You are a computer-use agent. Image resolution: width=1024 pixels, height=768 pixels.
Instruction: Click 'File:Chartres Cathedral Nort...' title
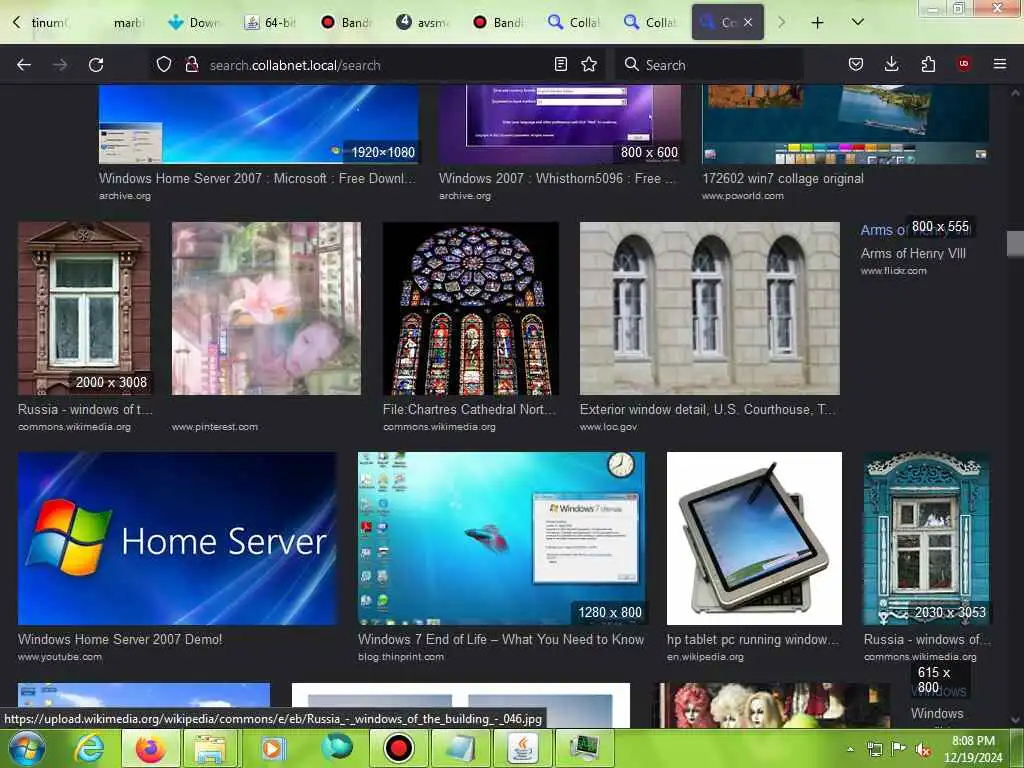coord(469,409)
